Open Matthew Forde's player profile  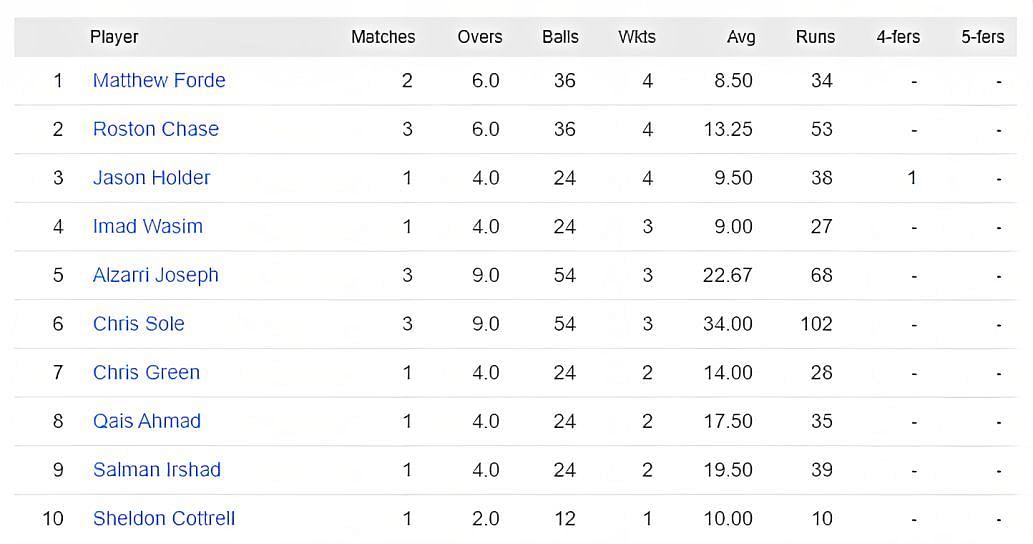coord(159,80)
